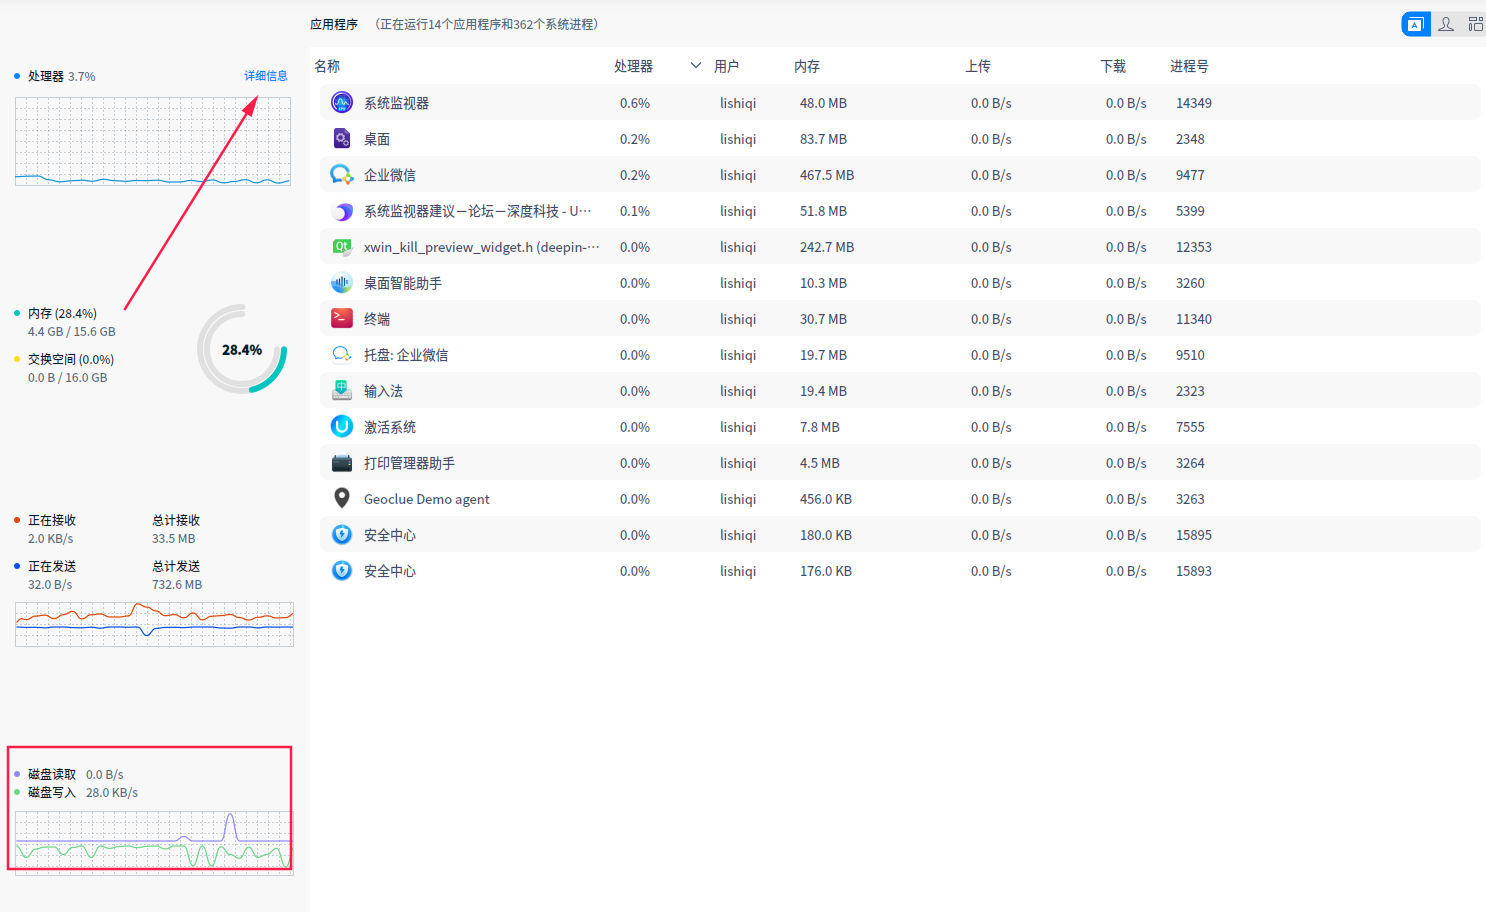
Task: Toggle sort arrow beside 处理器 column
Action: click(x=696, y=66)
